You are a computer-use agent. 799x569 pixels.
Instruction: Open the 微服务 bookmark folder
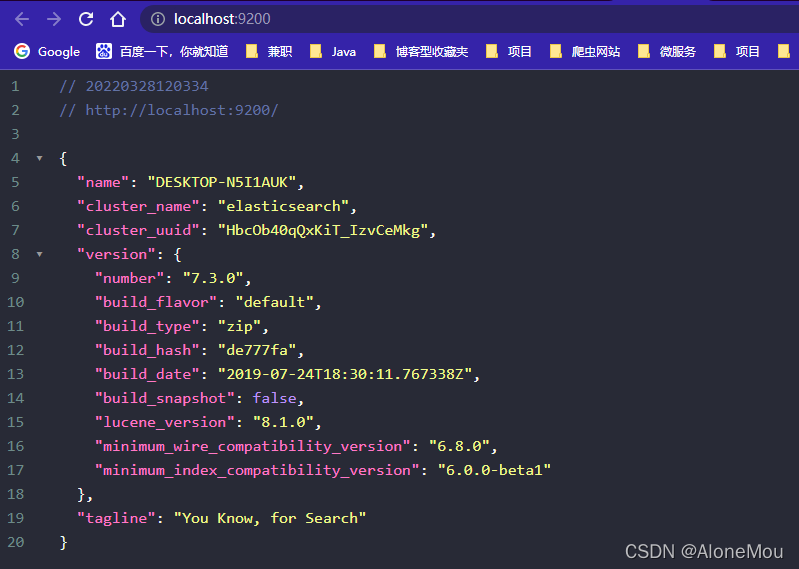click(x=667, y=51)
